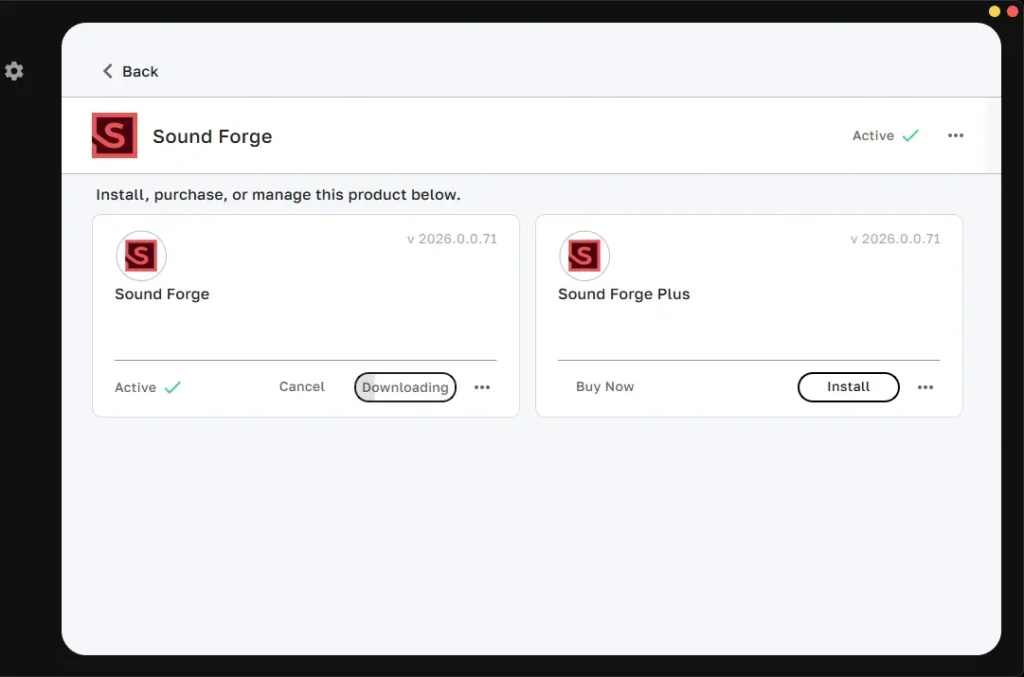Image resolution: width=1024 pixels, height=677 pixels.
Task: Go Back to the previous page
Action: [x=140, y=71]
